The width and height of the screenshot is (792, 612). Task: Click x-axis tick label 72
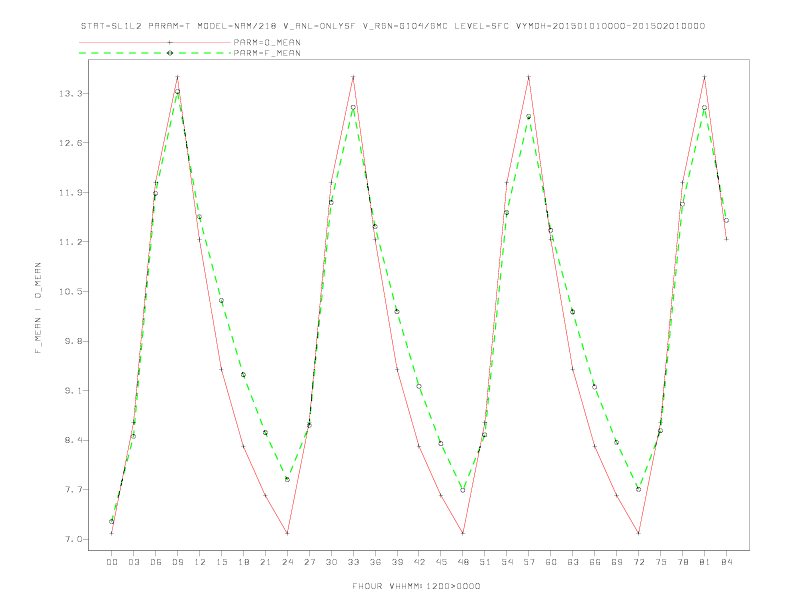[x=639, y=562]
